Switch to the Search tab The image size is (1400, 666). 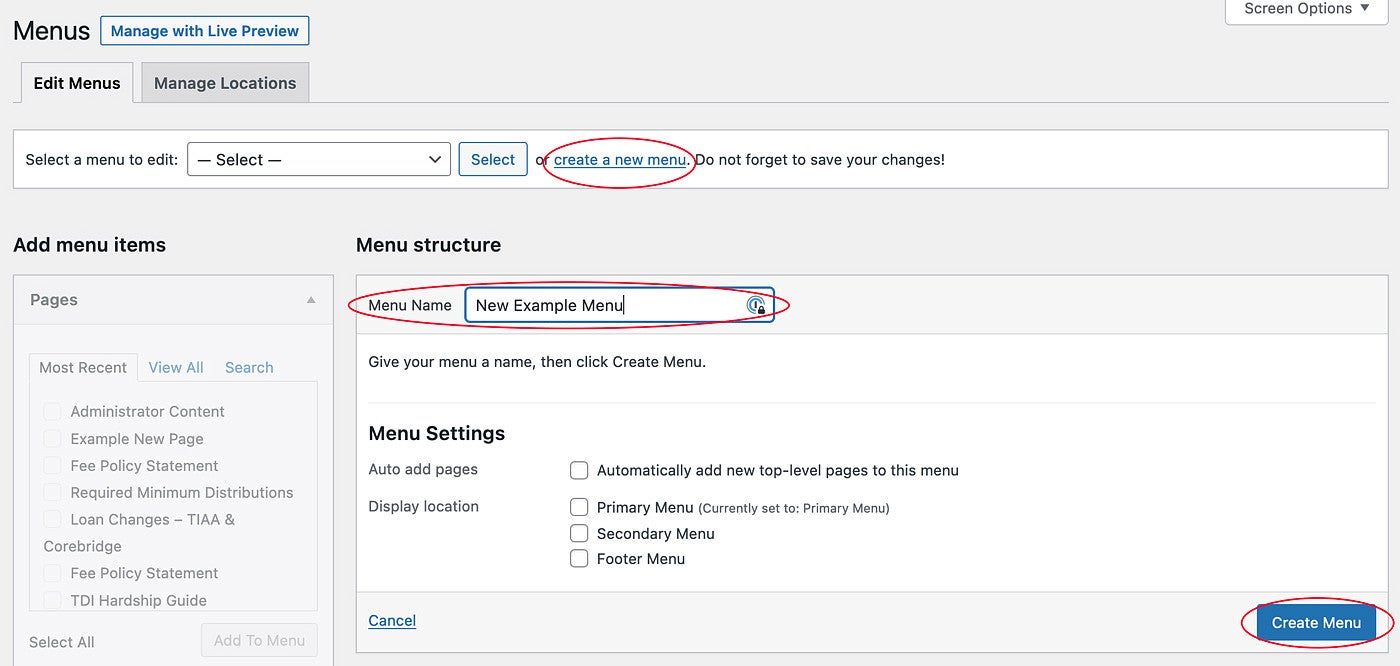(x=248, y=367)
